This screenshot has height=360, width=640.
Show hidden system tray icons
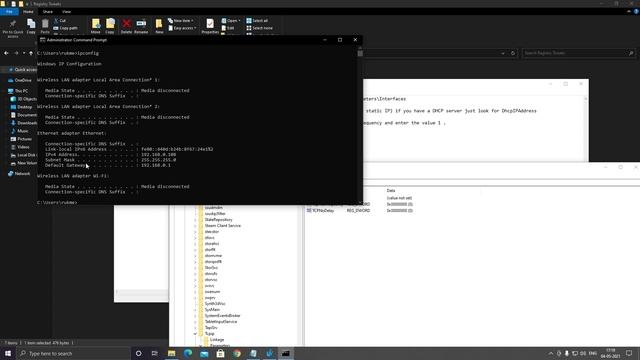point(551,353)
